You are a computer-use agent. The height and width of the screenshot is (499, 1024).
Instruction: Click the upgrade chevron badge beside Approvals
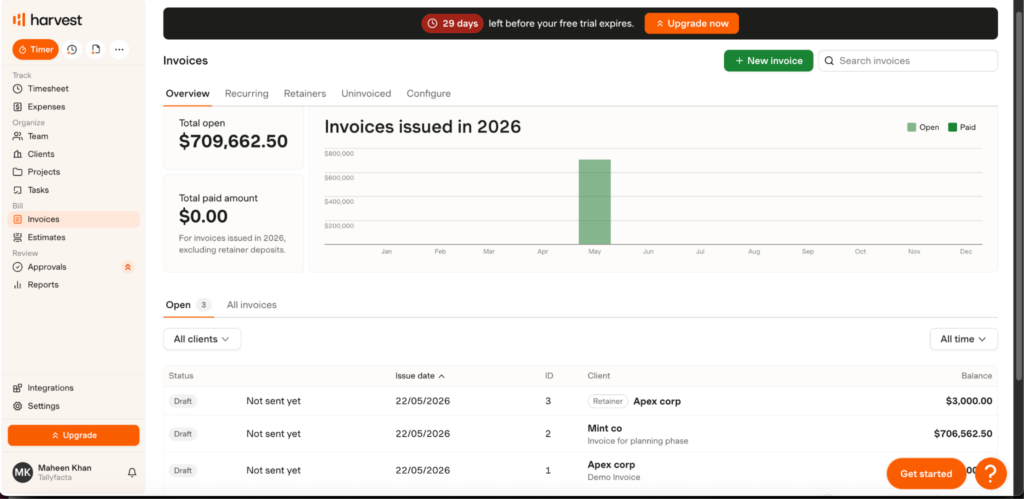tap(128, 267)
